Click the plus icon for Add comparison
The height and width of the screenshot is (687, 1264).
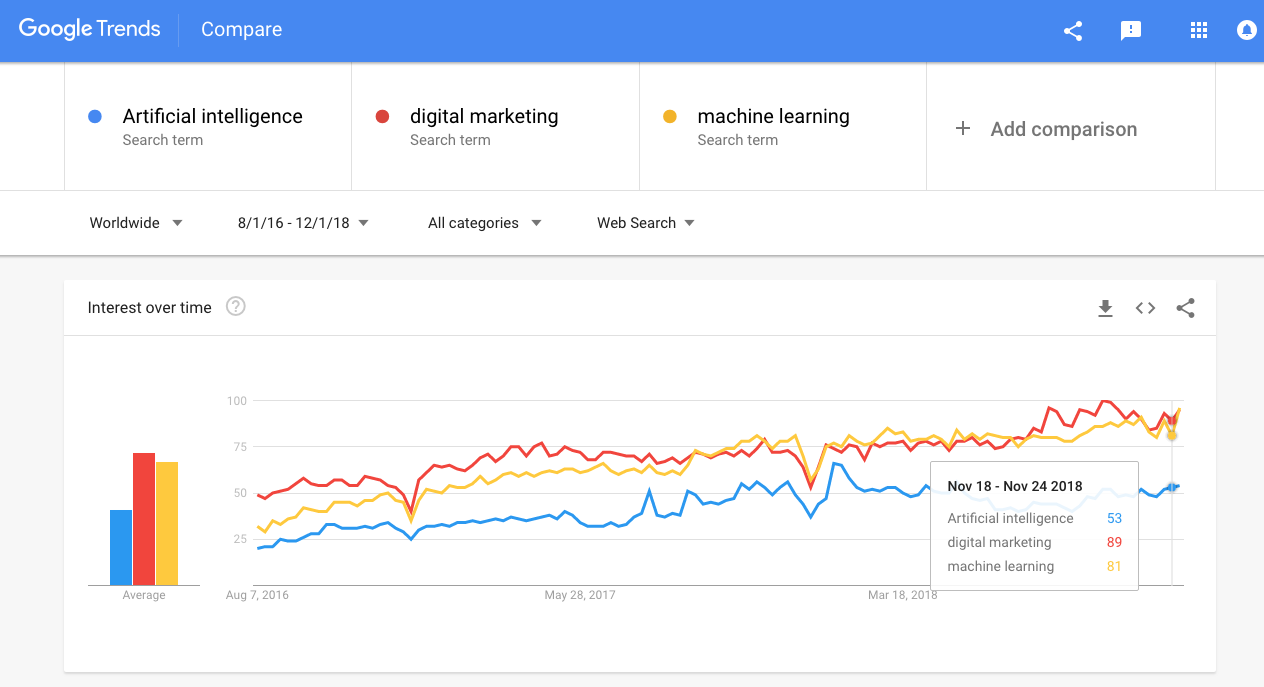click(x=963, y=128)
